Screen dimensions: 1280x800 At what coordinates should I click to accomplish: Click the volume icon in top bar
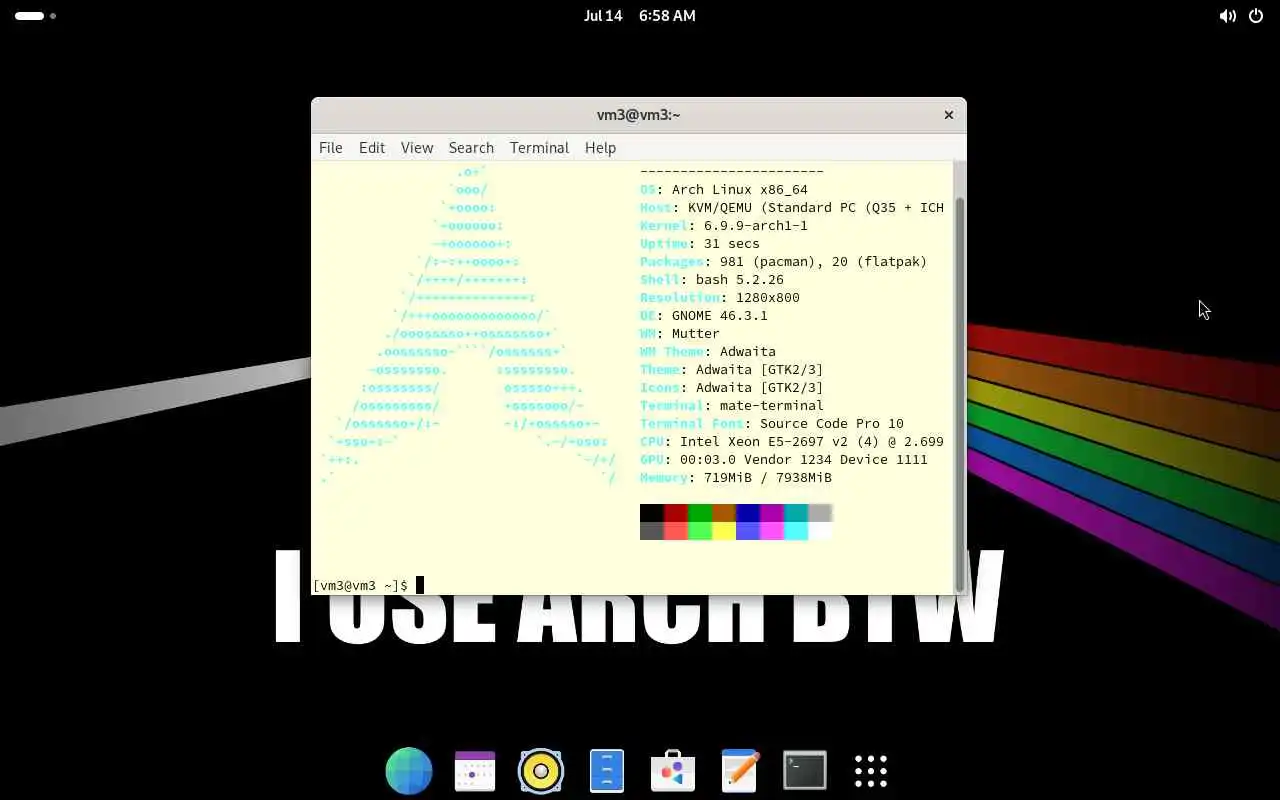point(1228,16)
